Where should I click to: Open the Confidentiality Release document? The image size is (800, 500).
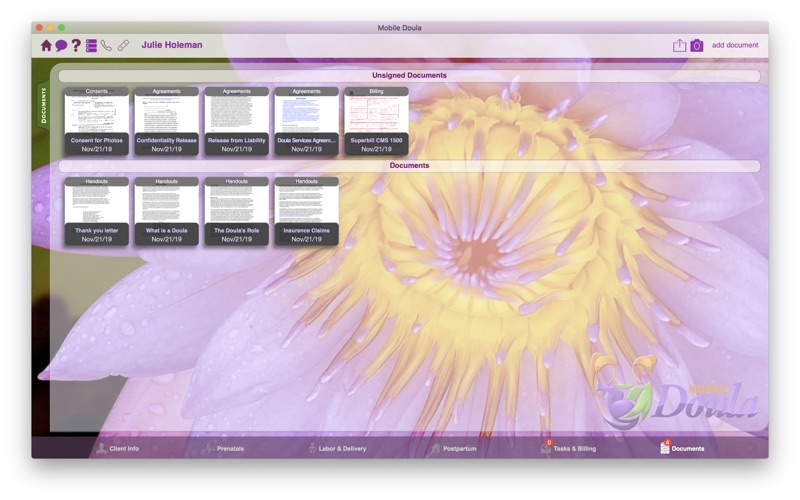click(166, 121)
